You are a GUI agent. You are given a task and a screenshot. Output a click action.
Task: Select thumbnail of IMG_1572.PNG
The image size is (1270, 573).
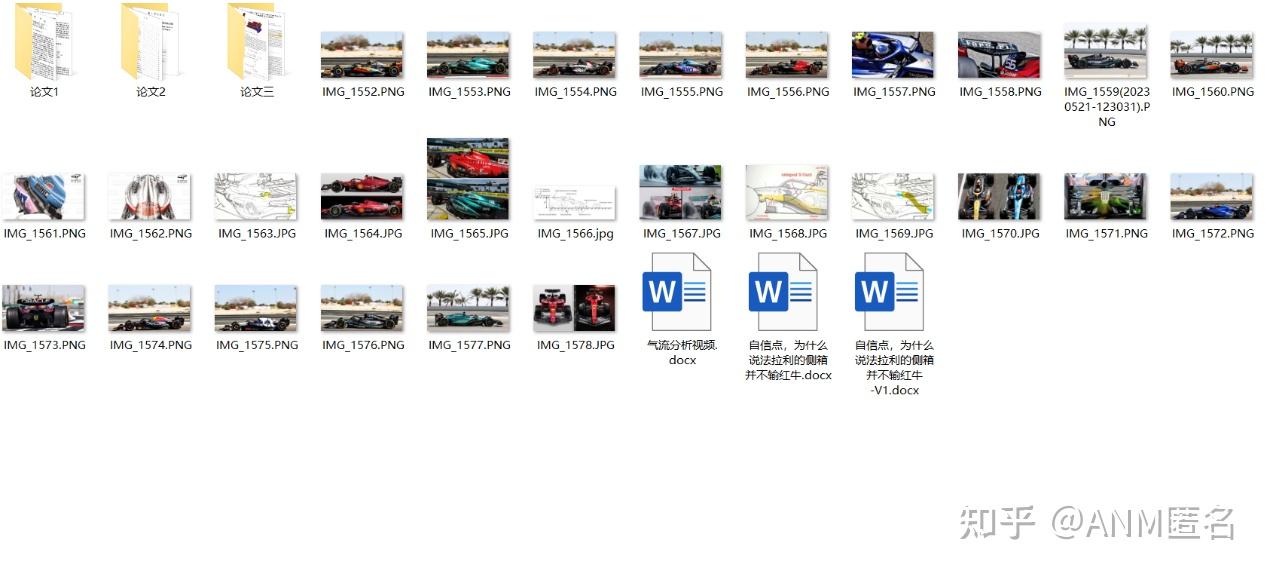point(1211,197)
